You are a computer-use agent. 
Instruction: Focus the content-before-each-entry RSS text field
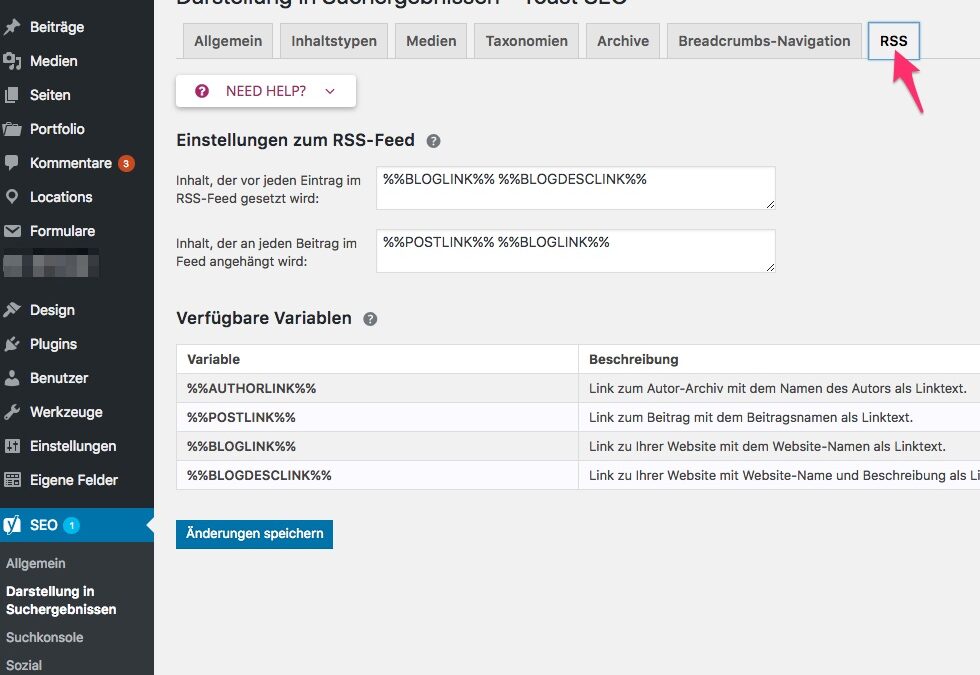click(575, 188)
